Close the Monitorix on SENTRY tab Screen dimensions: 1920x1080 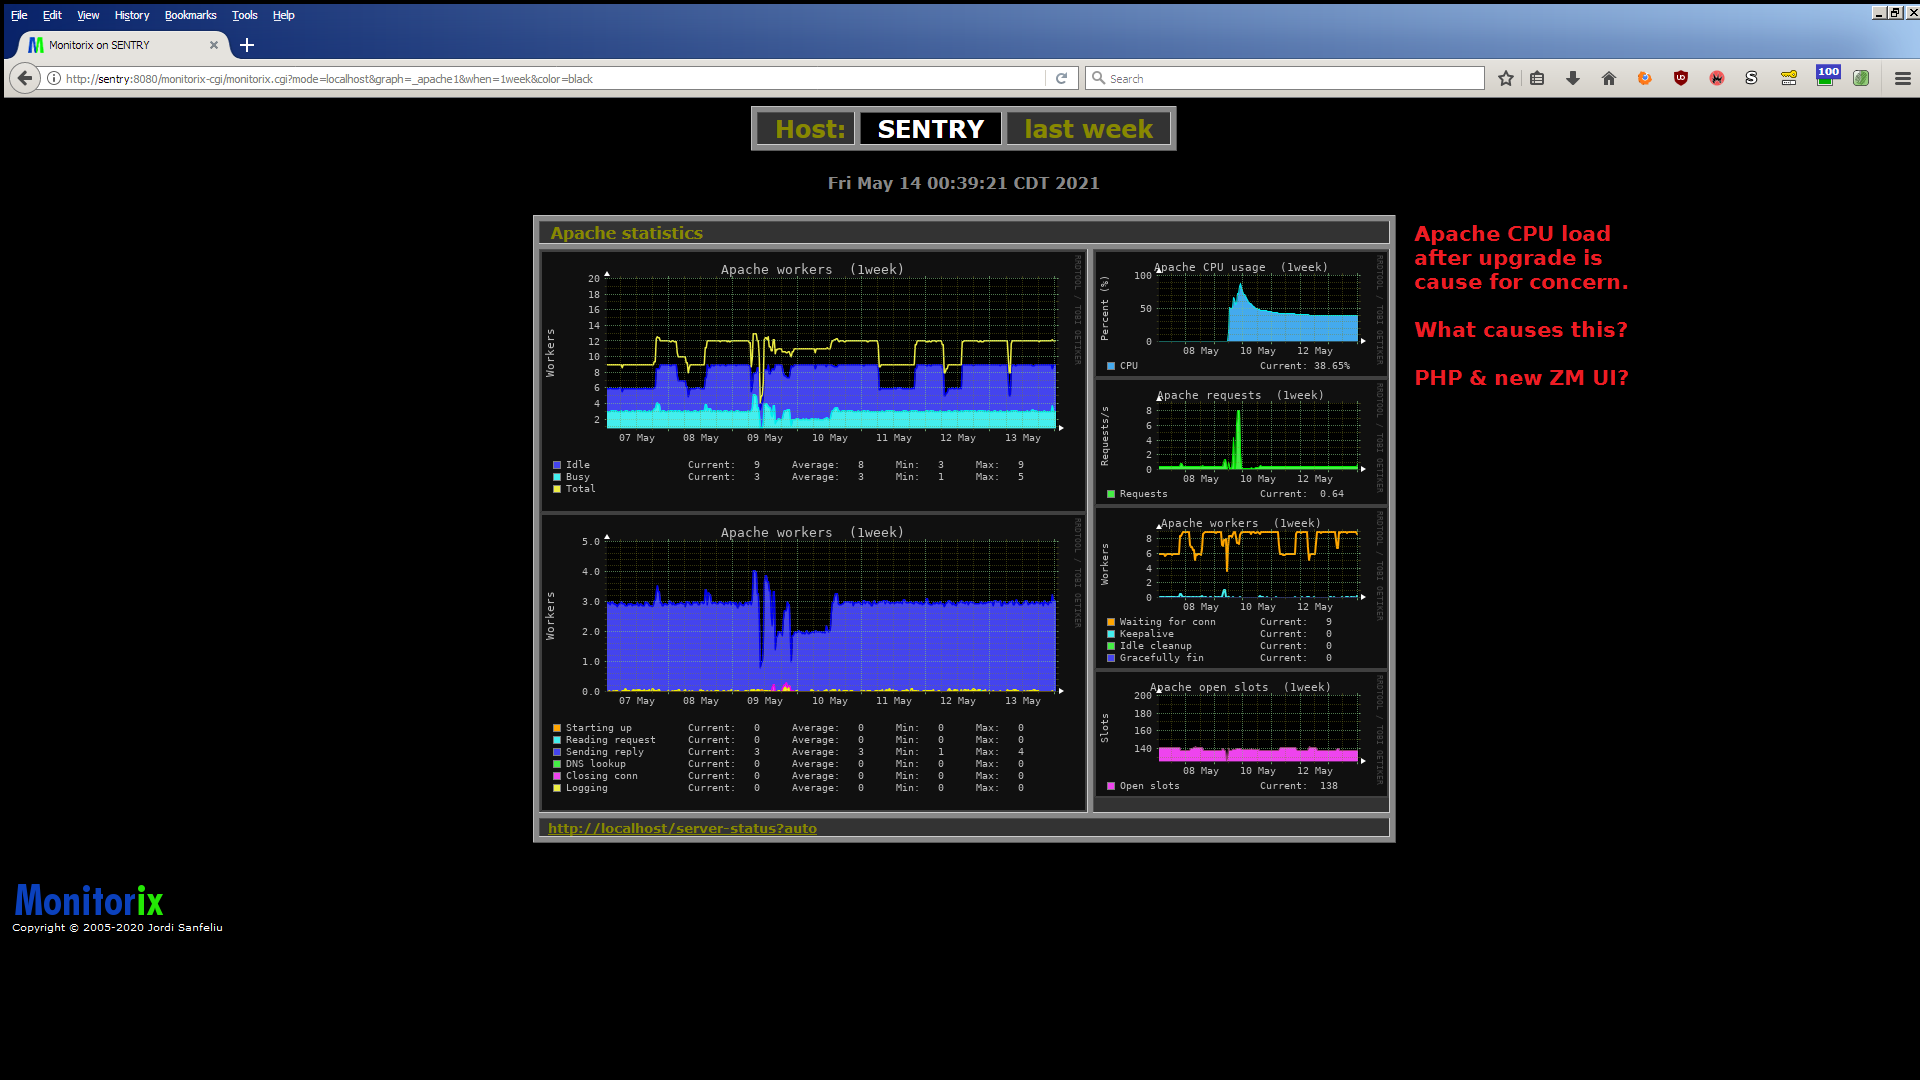(214, 45)
